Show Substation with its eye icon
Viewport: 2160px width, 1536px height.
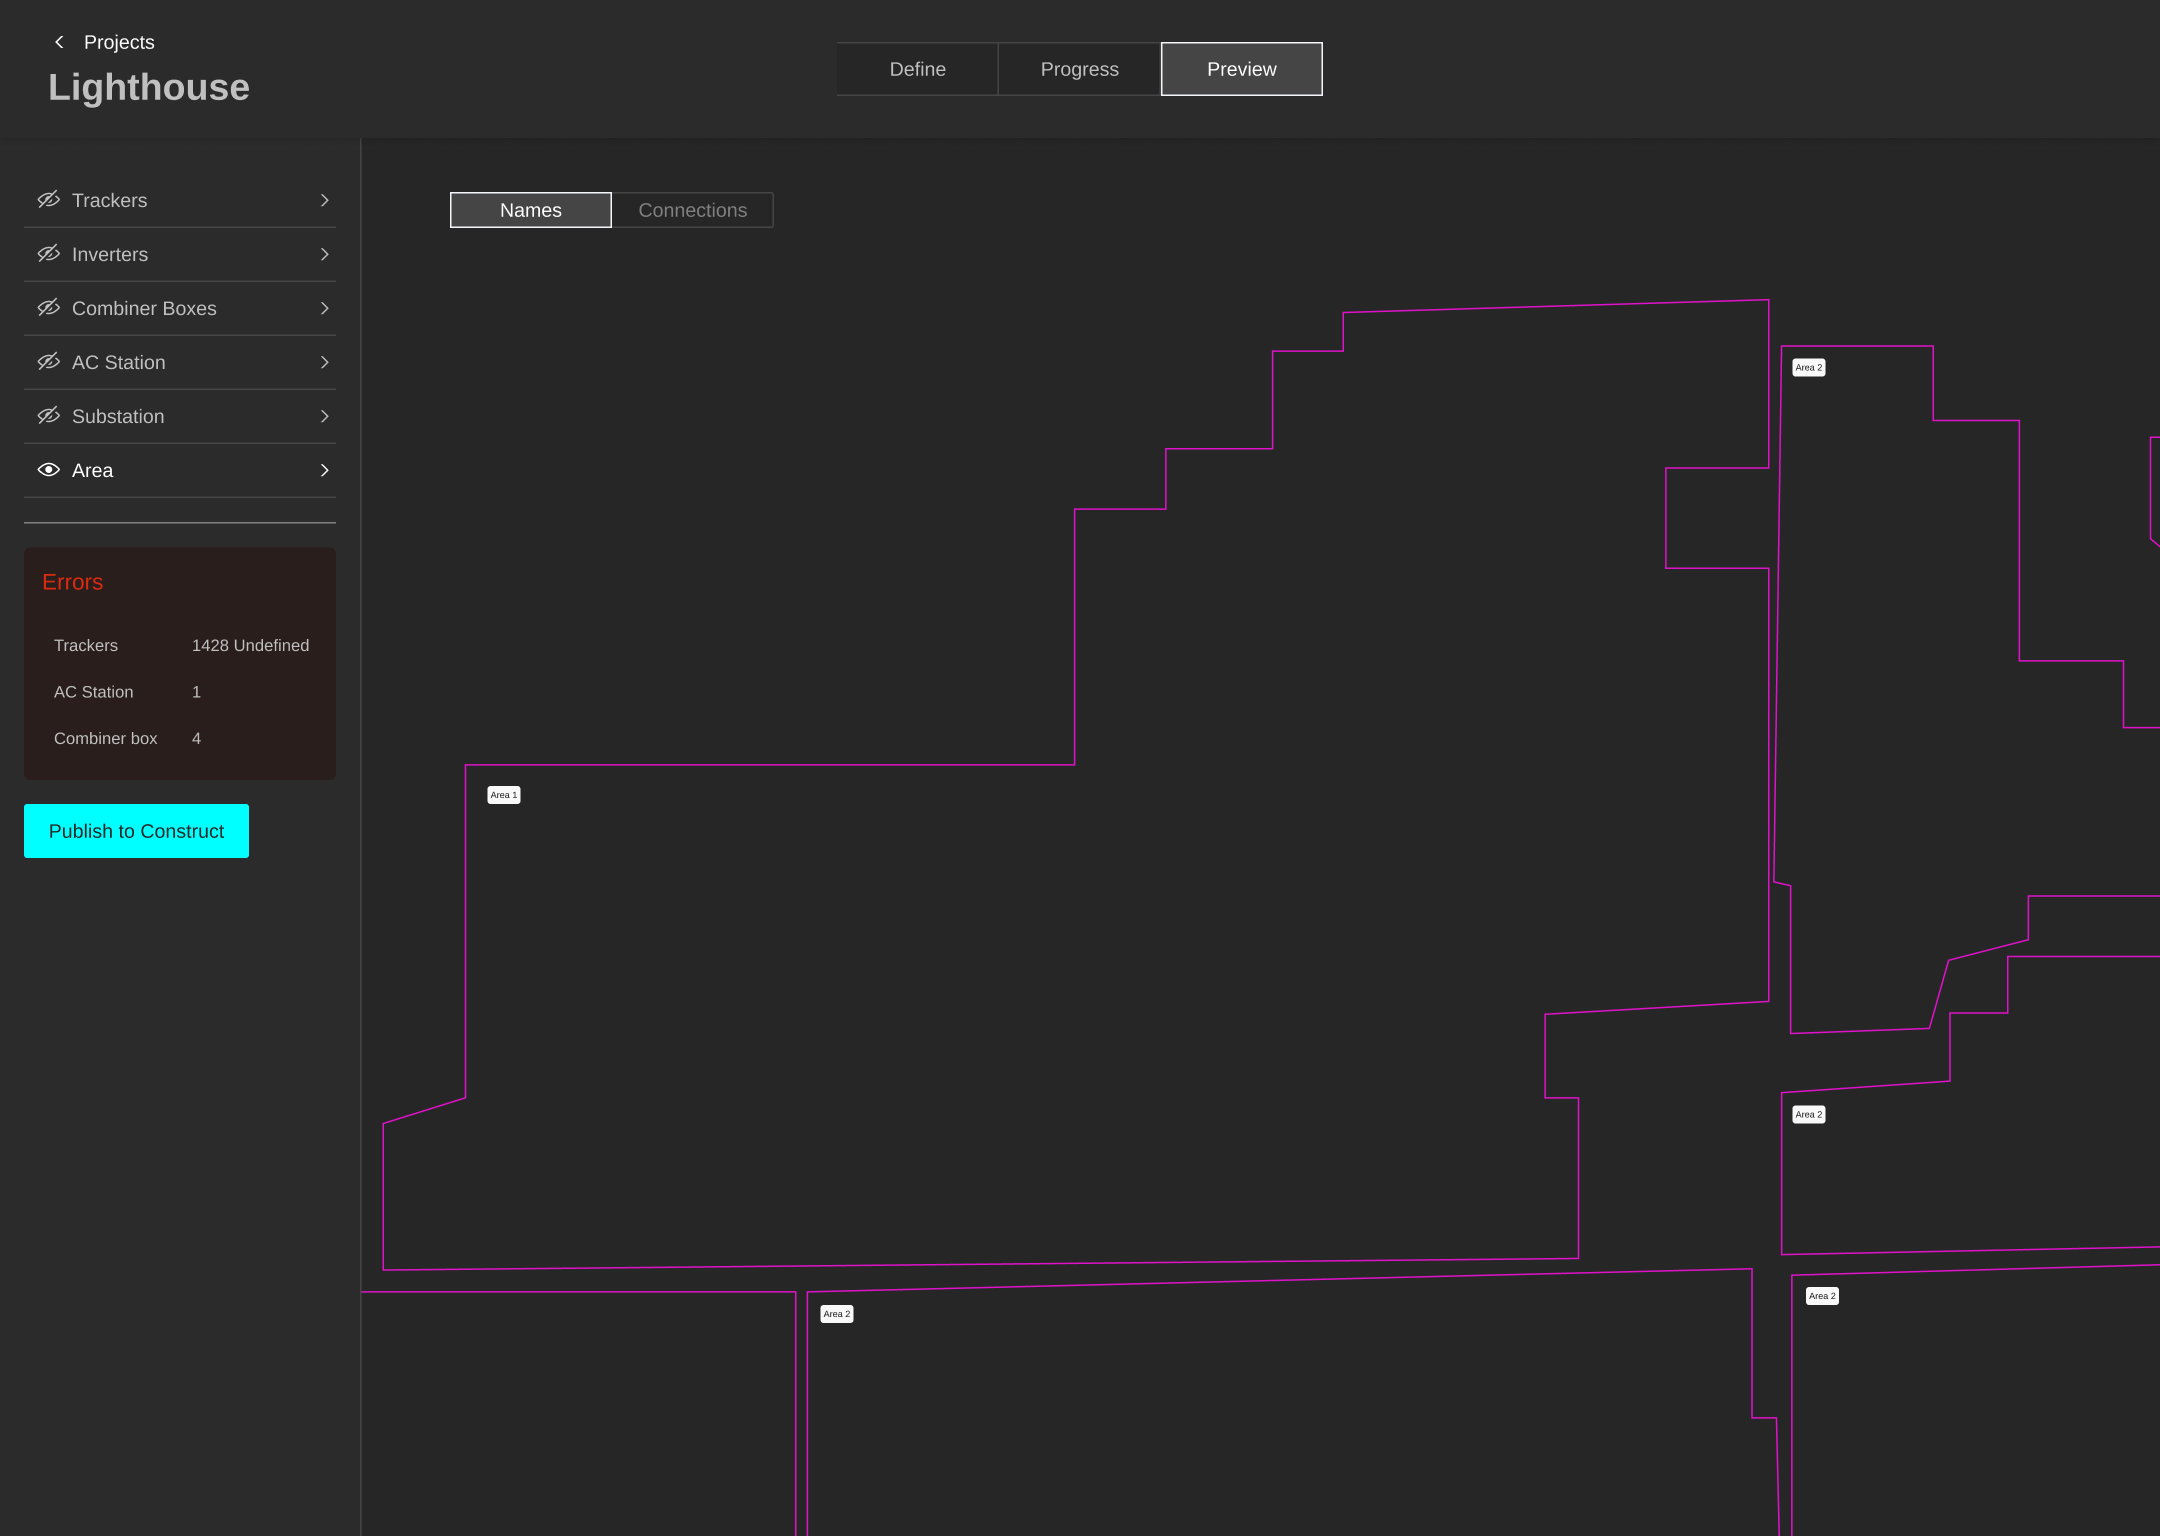coord(48,416)
